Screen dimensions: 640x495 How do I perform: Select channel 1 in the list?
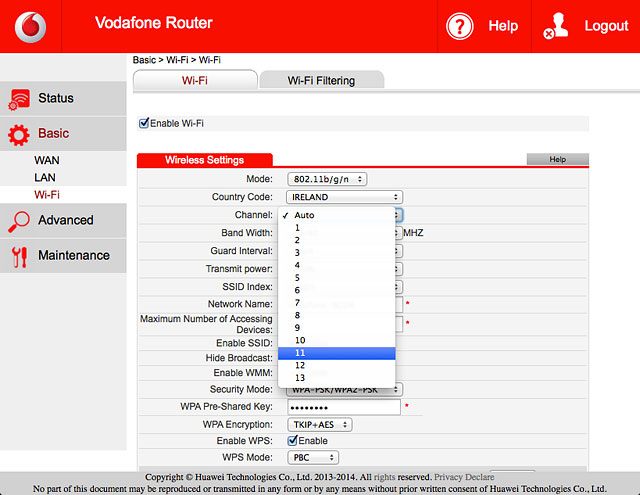[x=337, y=228]
